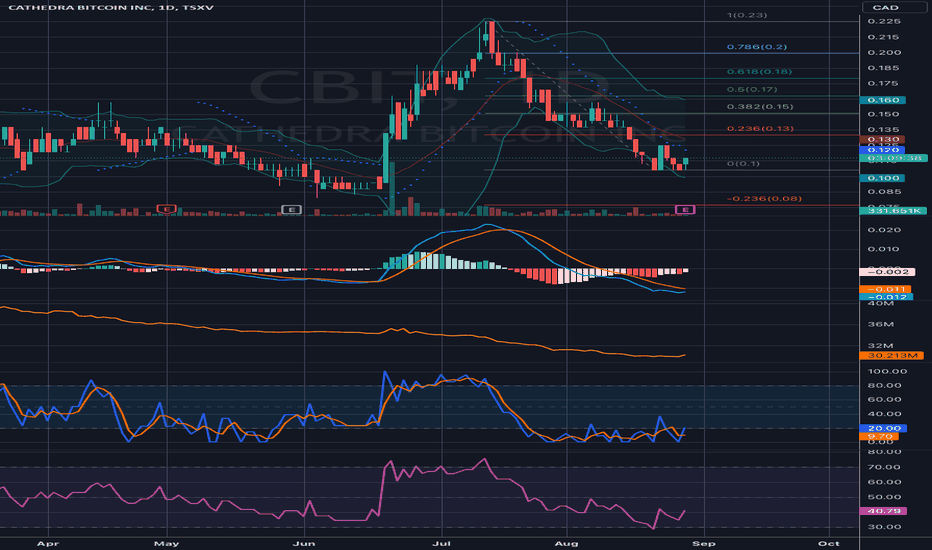Select the Fibonacci label '0.382(0.15)'
This screenshot has width=932, height=550.
pos(760,106)
